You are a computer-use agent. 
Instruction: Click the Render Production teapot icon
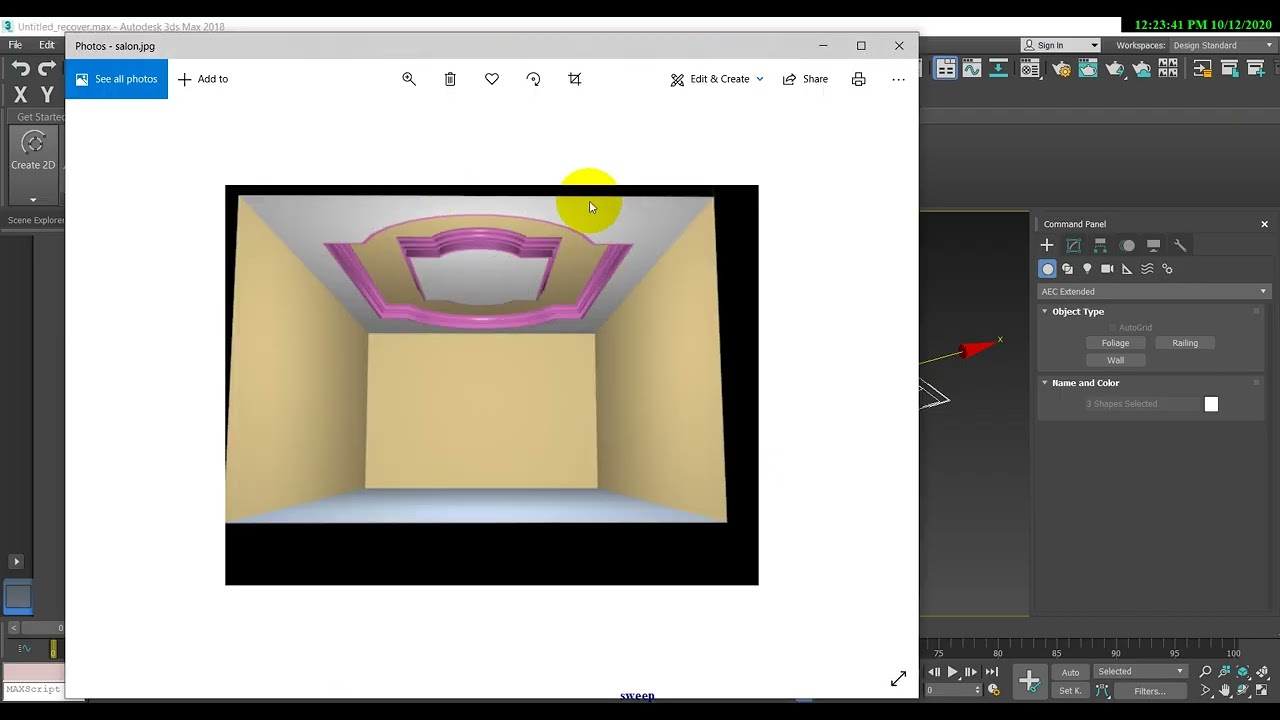(1115, 69)
